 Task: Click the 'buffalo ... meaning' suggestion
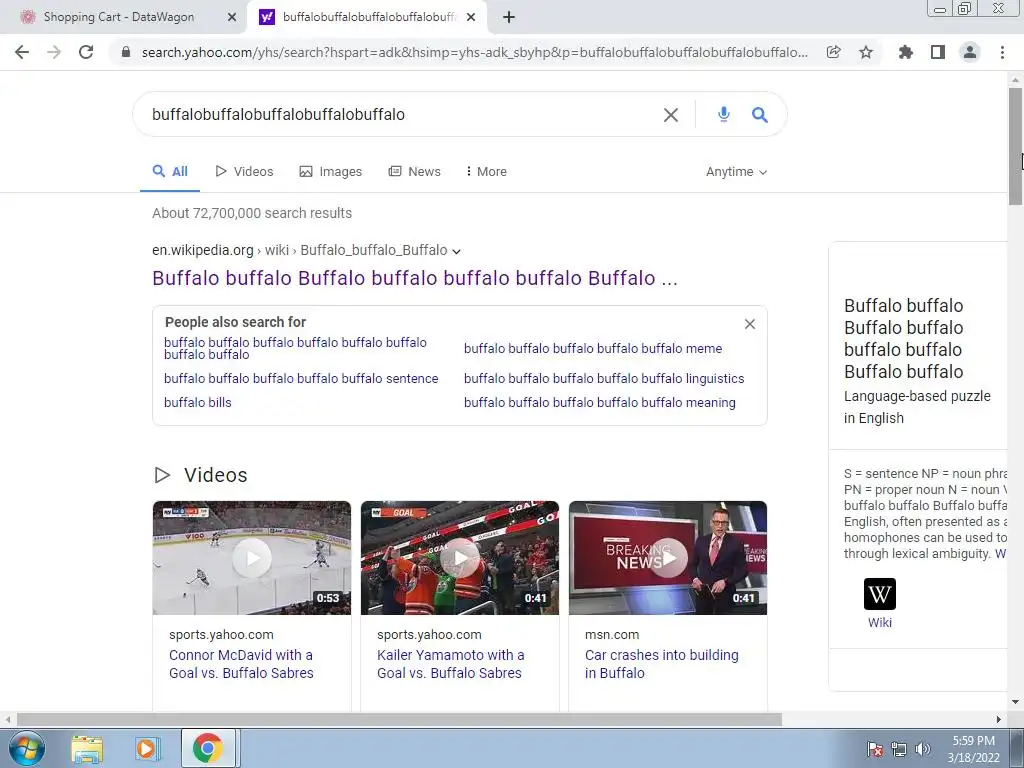tap(600, 403)
